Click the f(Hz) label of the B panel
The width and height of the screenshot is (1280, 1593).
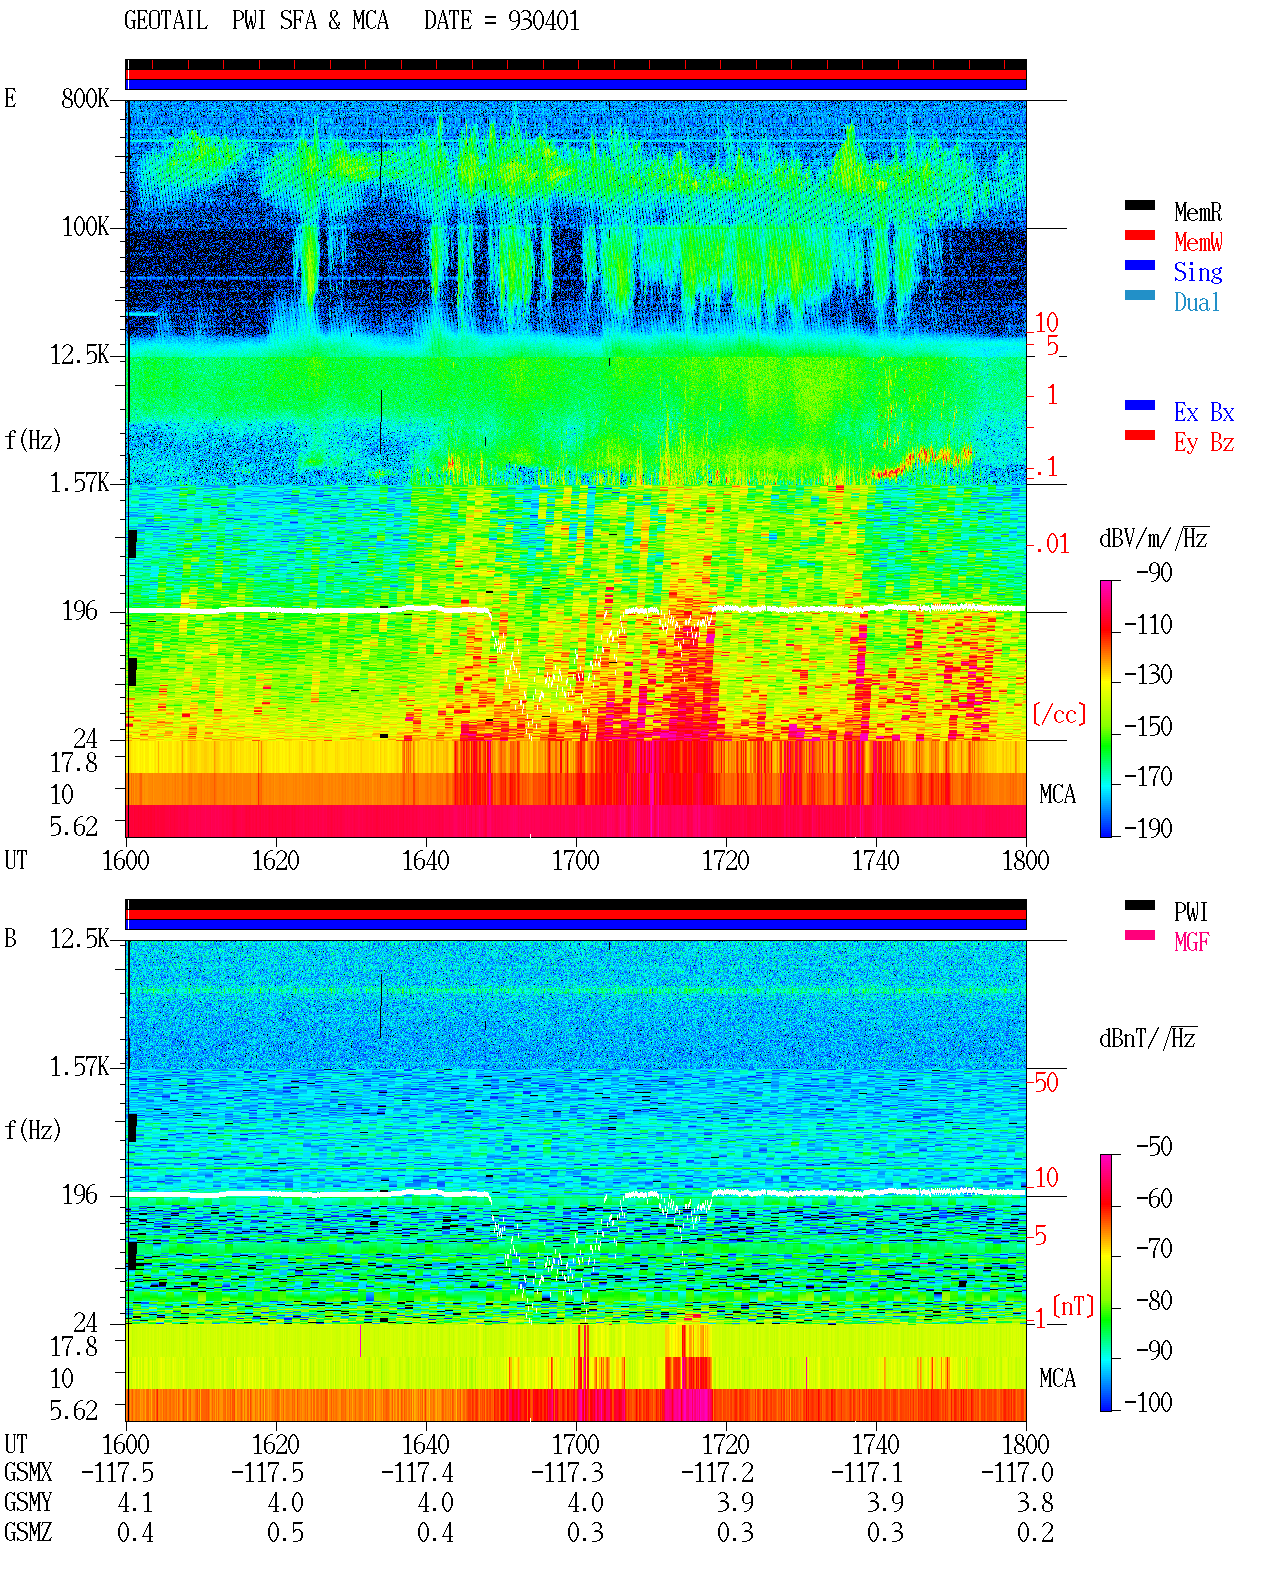click(x=32, y=1130)
